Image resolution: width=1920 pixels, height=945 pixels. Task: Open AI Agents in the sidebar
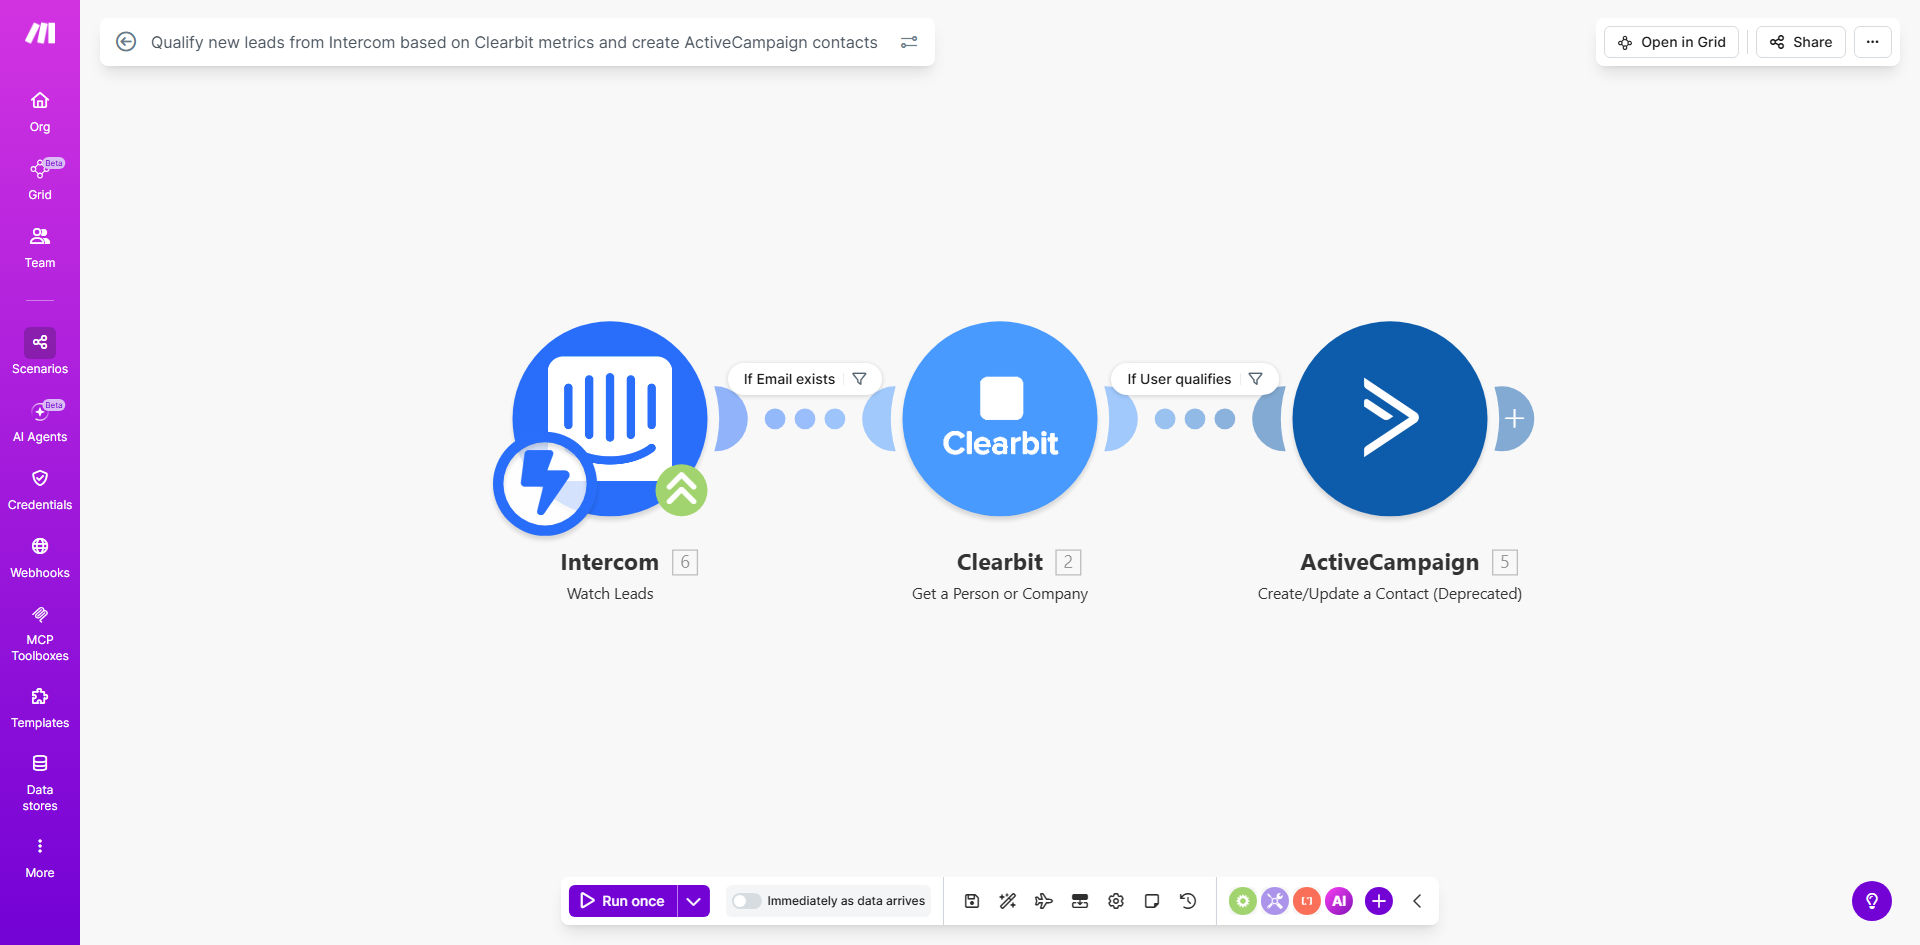40,422
